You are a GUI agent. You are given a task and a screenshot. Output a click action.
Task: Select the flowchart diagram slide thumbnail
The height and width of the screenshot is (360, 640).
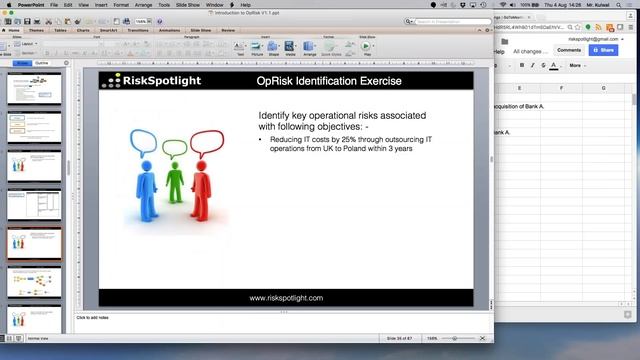click(x=34, y=282)
